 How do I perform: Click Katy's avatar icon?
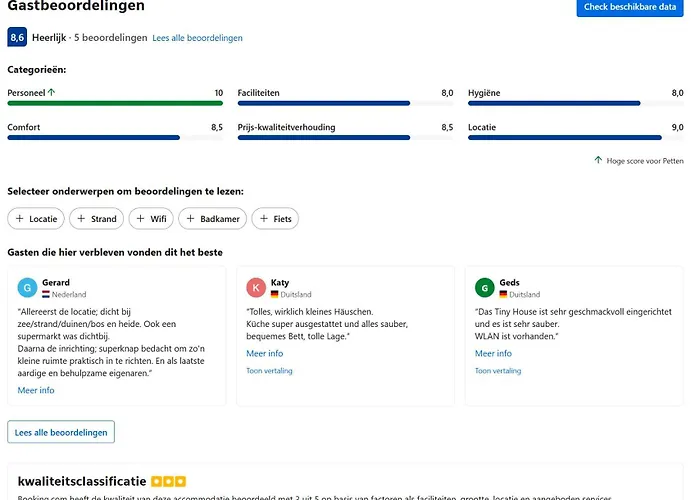click(x=256, y=288)
